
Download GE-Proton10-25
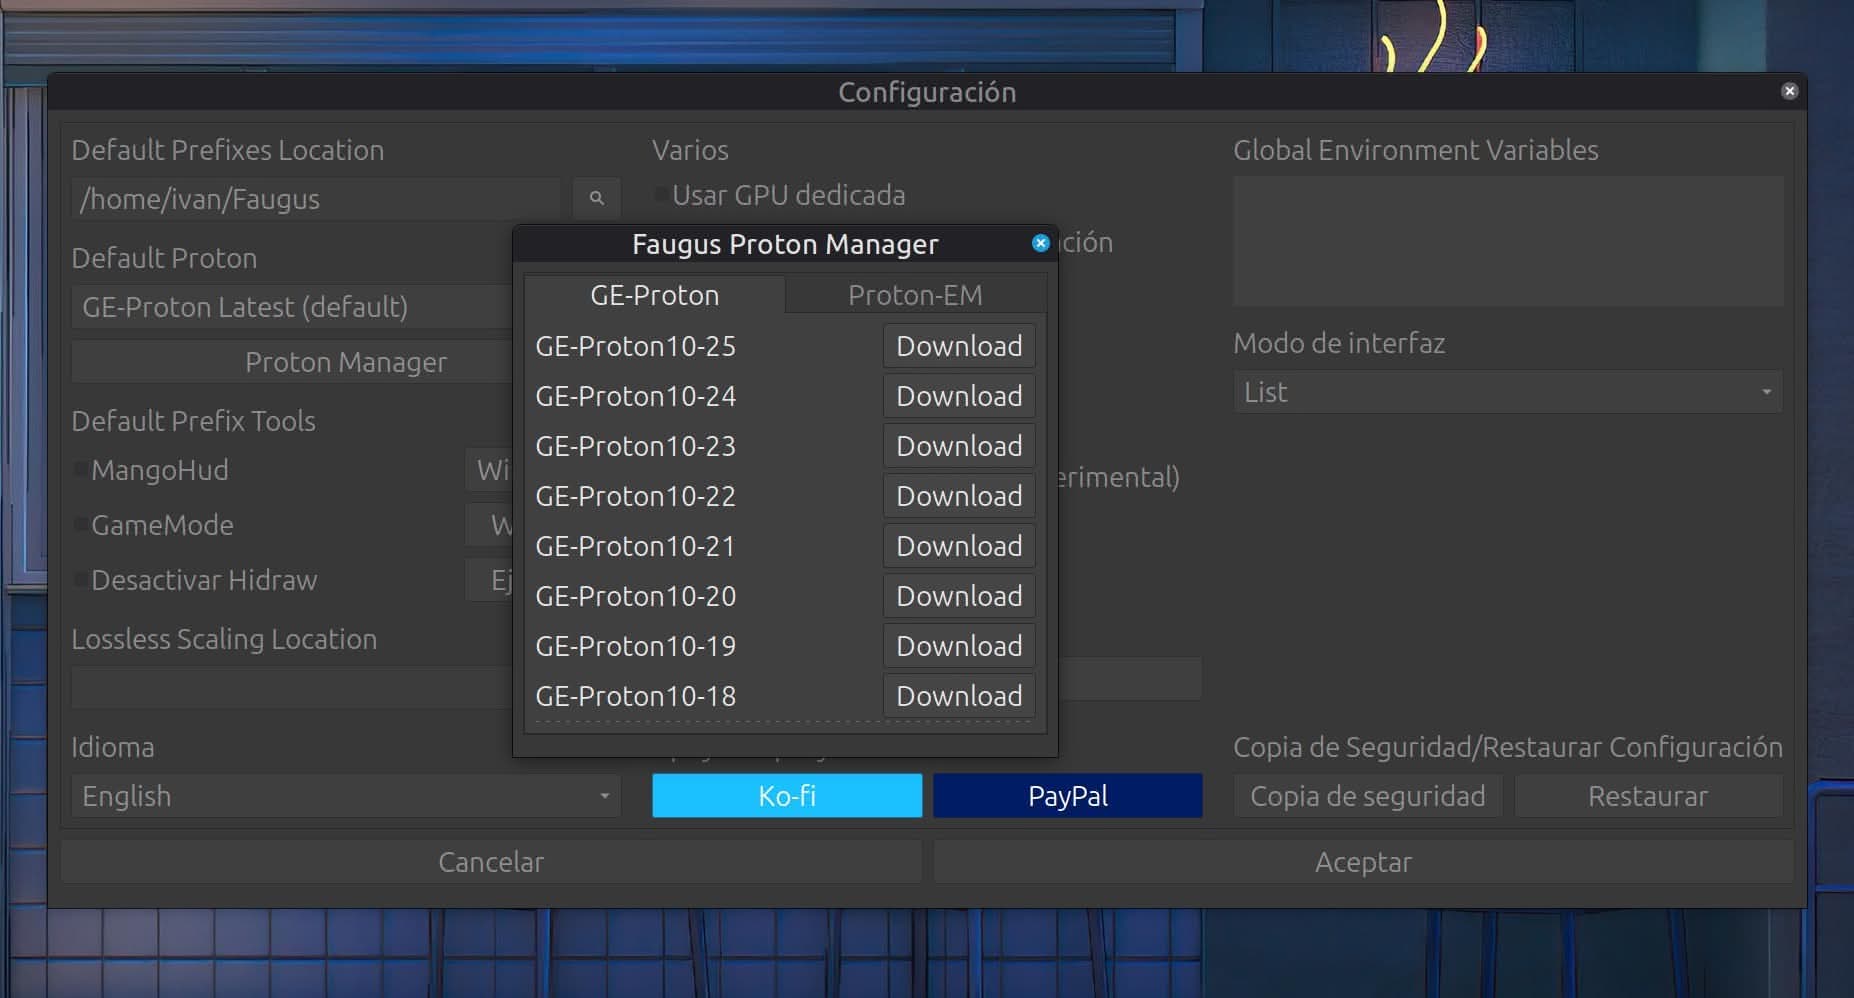pos(958,346)
